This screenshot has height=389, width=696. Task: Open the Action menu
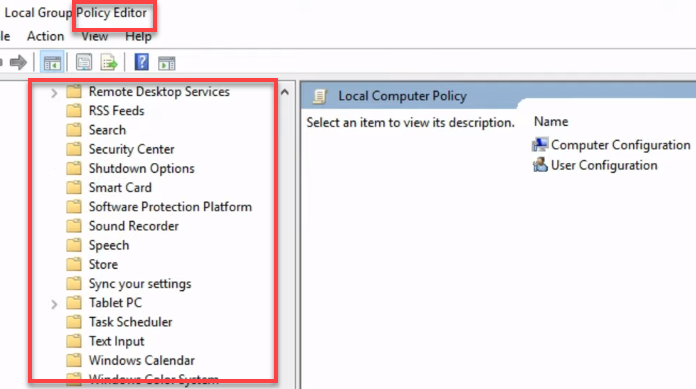pyautogui.click(x=45, y=36)
